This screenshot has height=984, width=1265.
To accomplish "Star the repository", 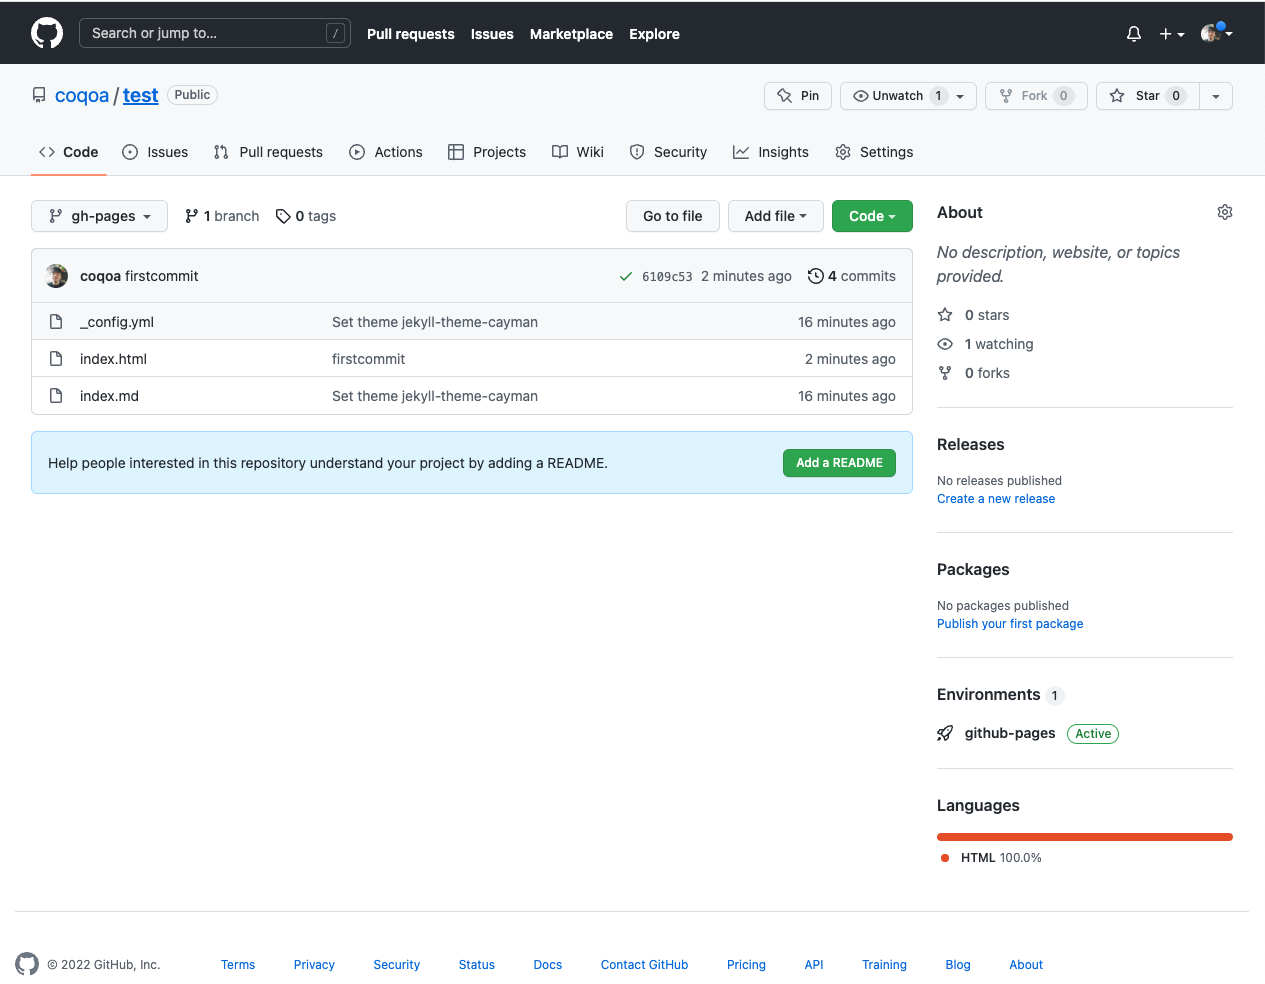I will click(1147, 96).
